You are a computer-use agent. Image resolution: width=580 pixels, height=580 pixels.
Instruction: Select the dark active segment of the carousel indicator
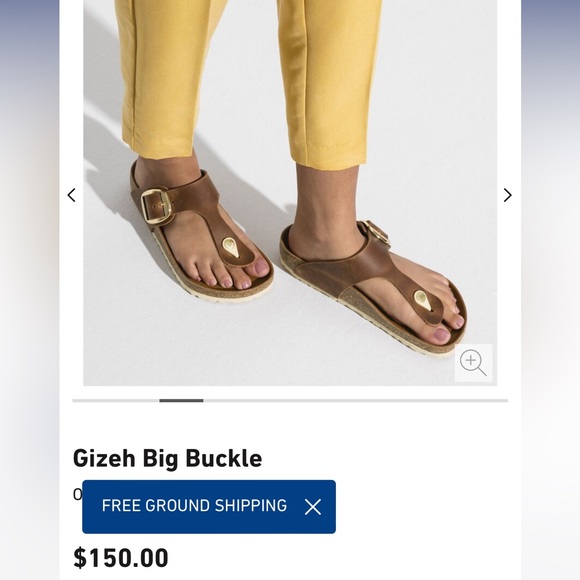(181, 401)
